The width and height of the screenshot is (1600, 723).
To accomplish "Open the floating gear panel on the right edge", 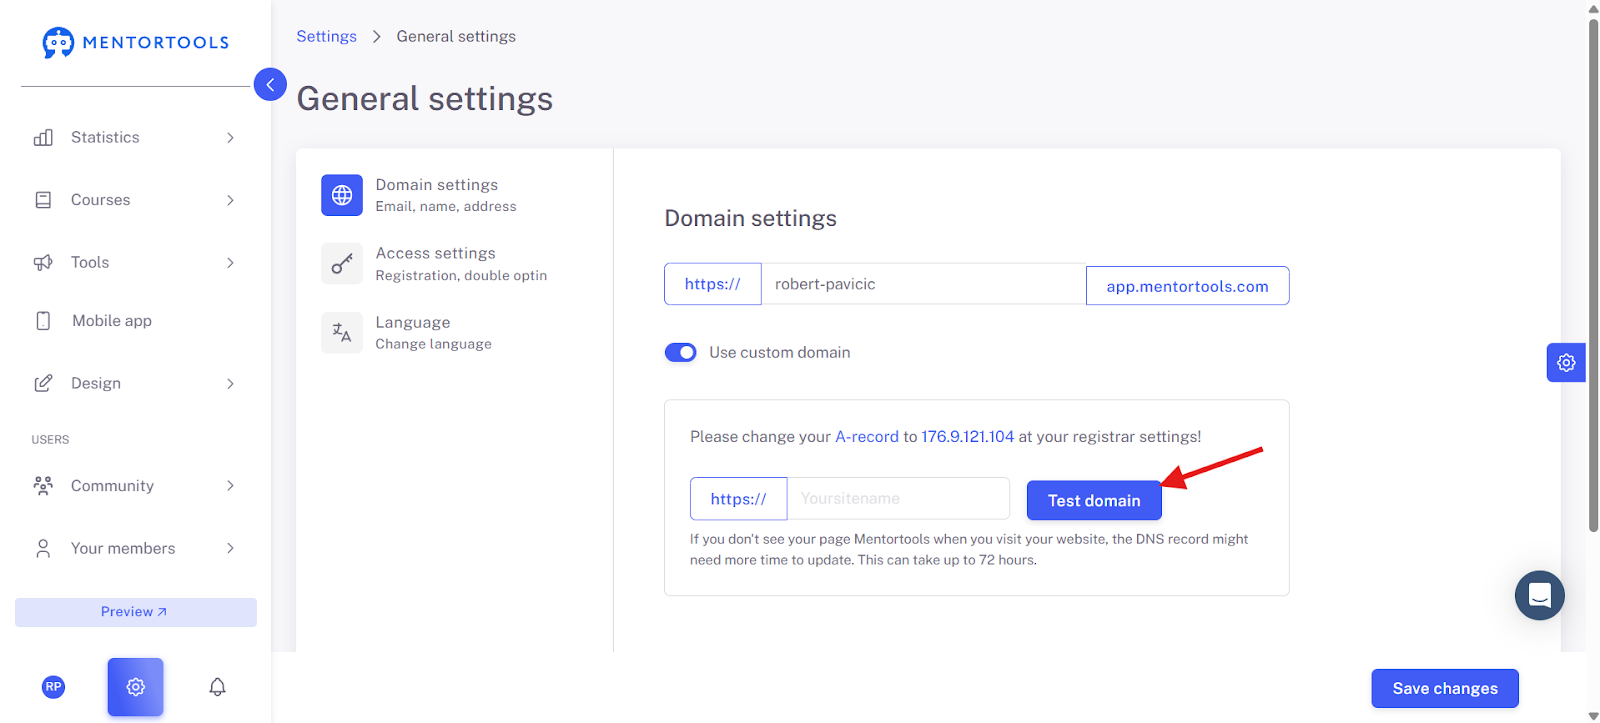I will [x=1566, y=362].
